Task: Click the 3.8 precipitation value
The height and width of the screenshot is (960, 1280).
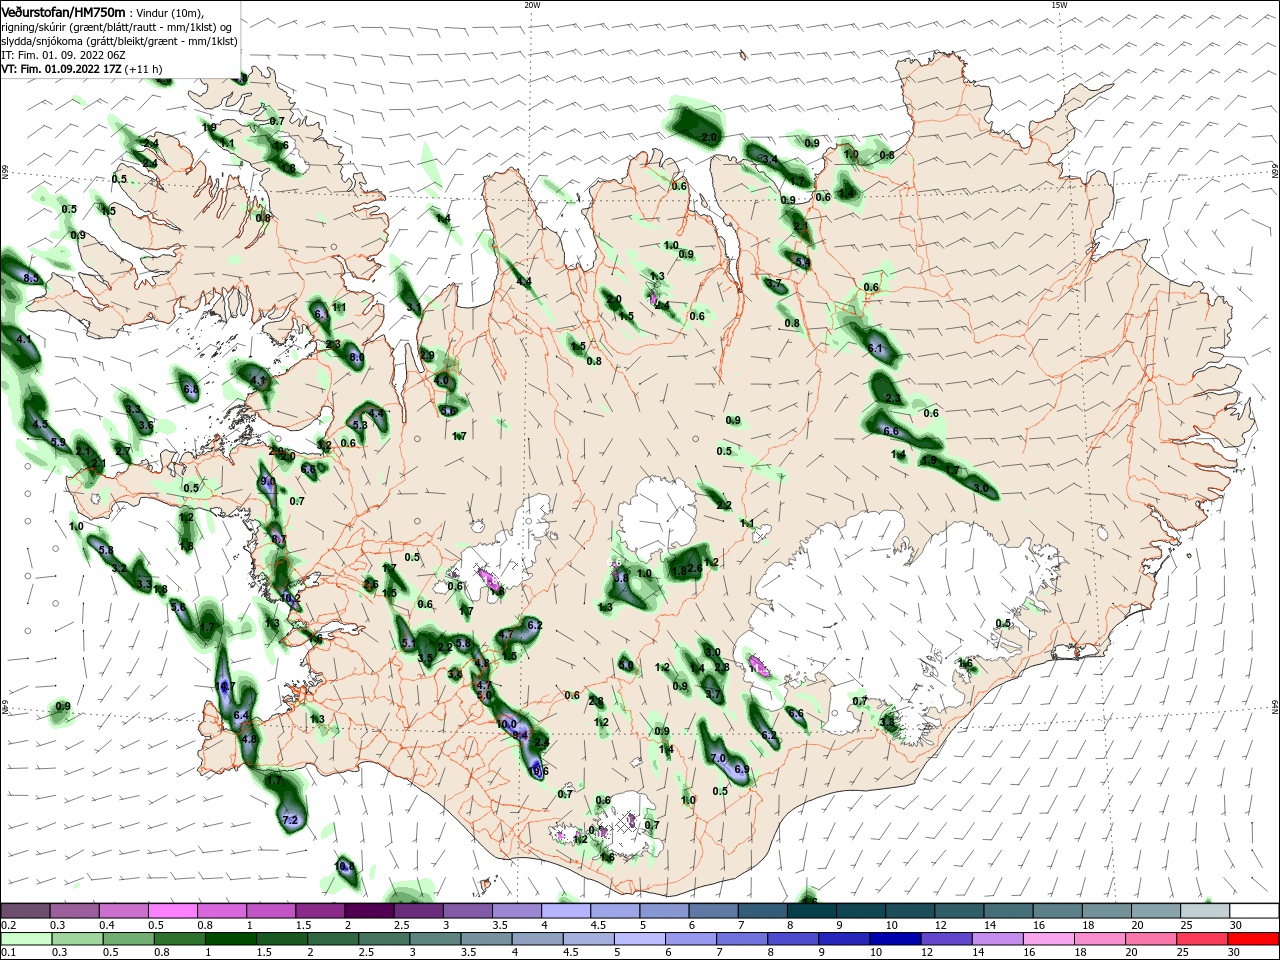Action: (620, 577)
